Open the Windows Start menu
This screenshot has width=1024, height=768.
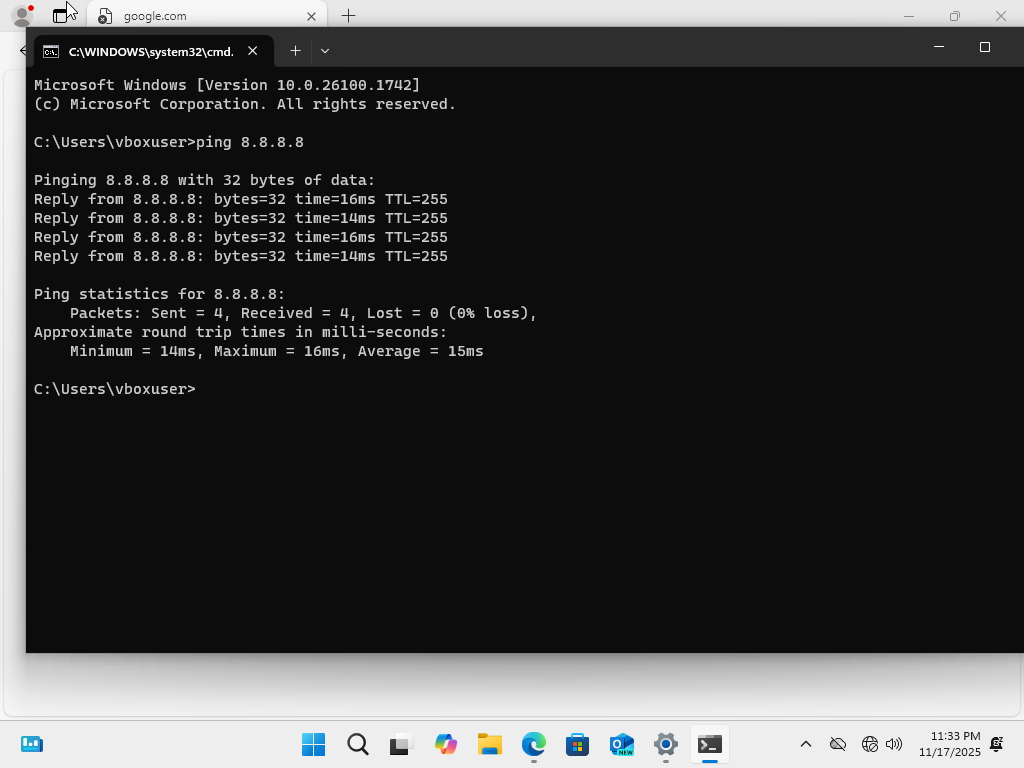(x=313, y=744)
